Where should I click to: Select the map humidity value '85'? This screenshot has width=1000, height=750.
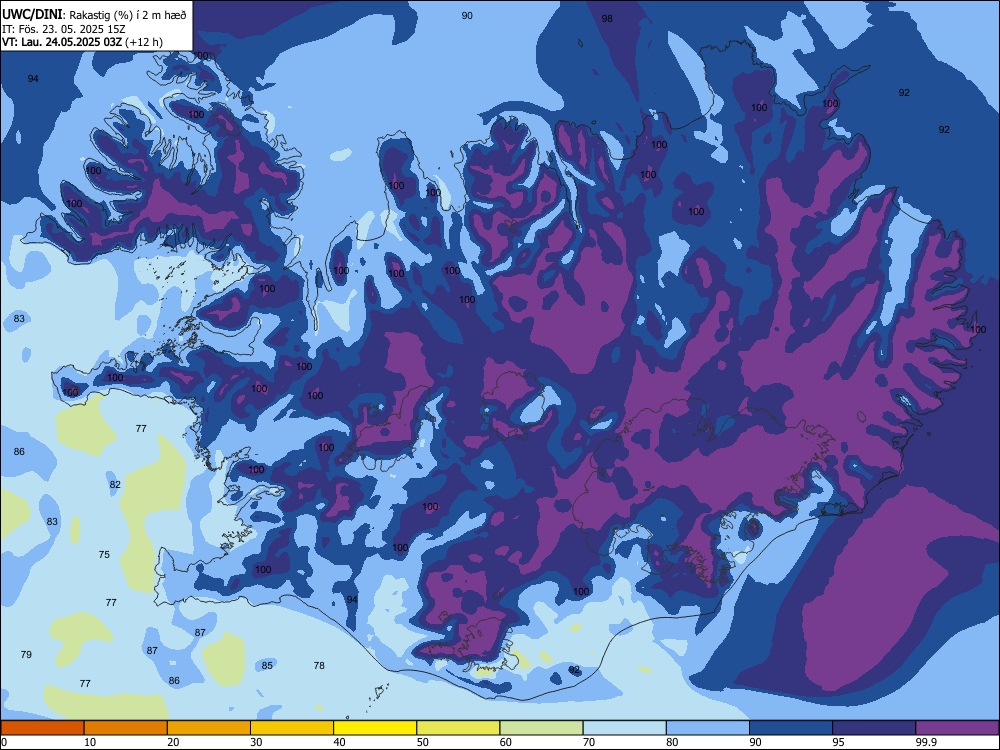[x=267, y=665]
